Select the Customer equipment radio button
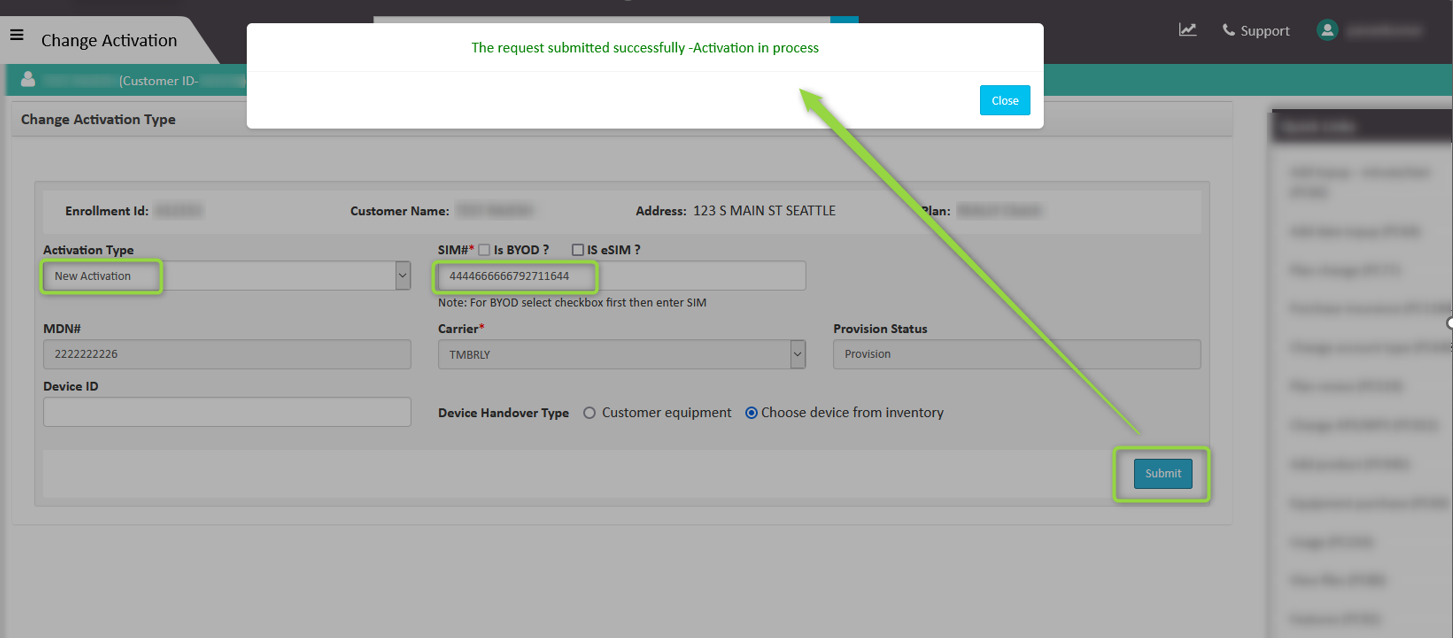The height and width of the screenshot is (638, 1453). click(x=588, y=412)
